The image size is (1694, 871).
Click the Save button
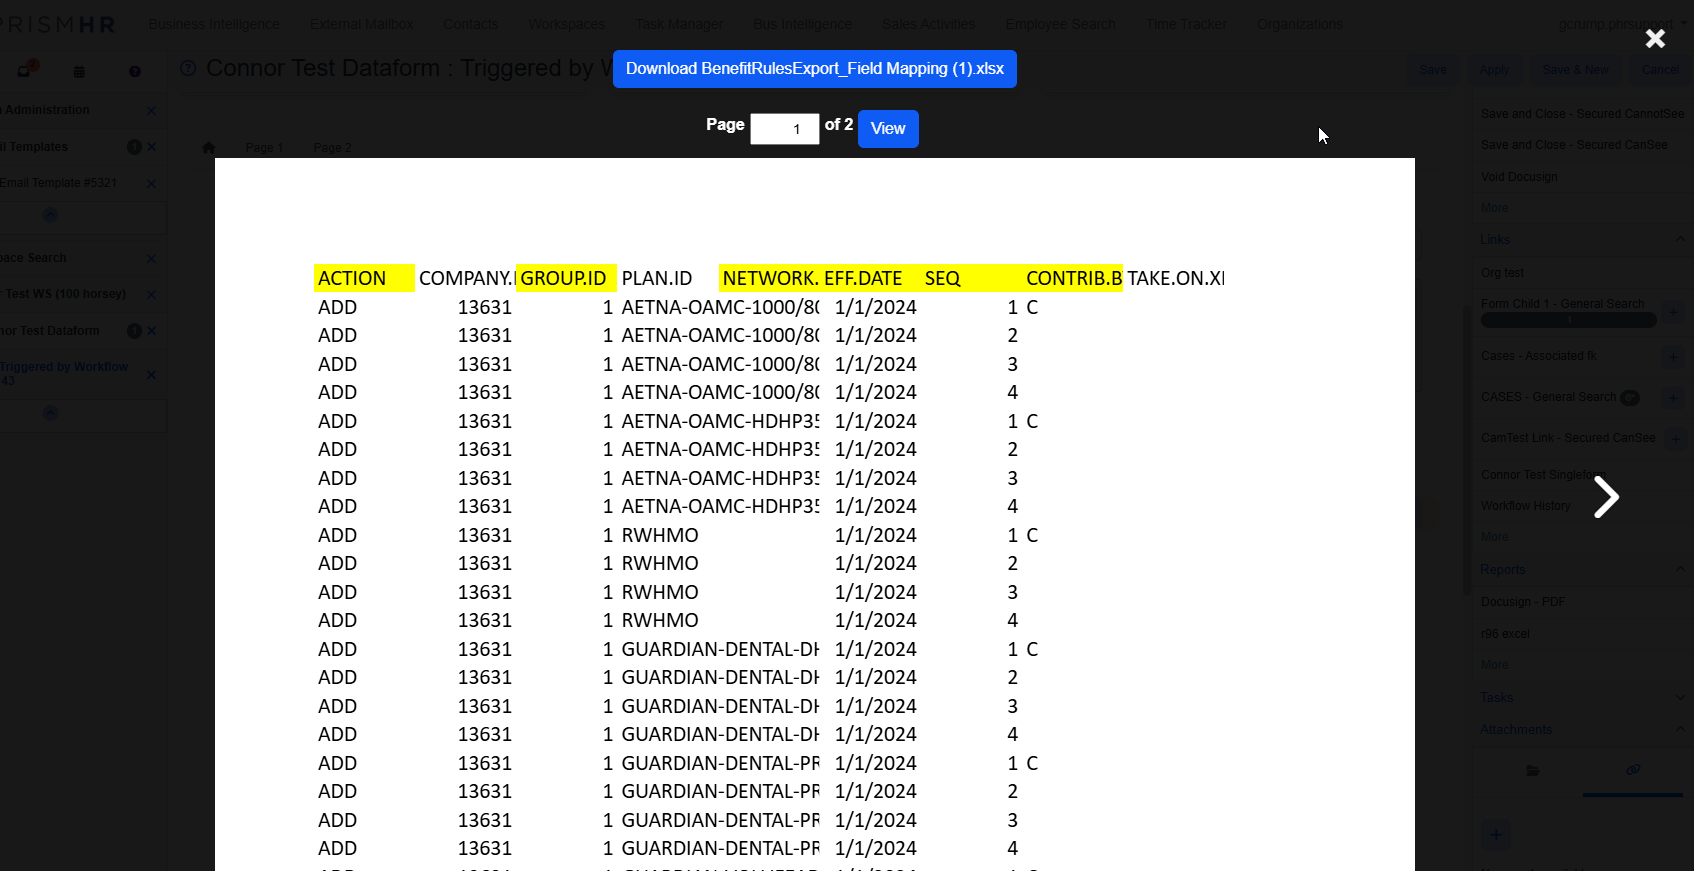pos(1433,70)
